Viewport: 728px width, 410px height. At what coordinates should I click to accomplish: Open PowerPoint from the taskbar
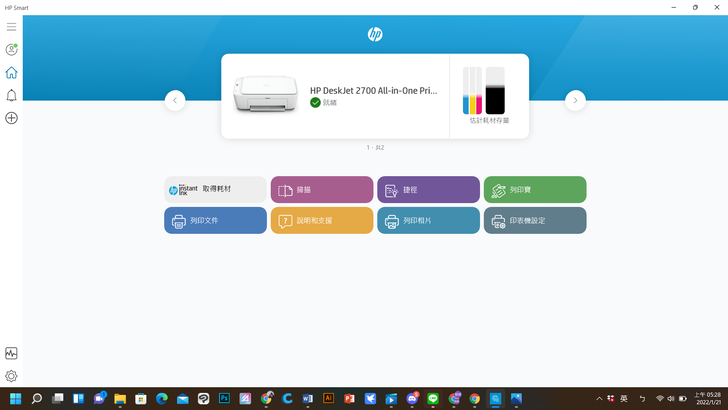click(x=350, y=398)
